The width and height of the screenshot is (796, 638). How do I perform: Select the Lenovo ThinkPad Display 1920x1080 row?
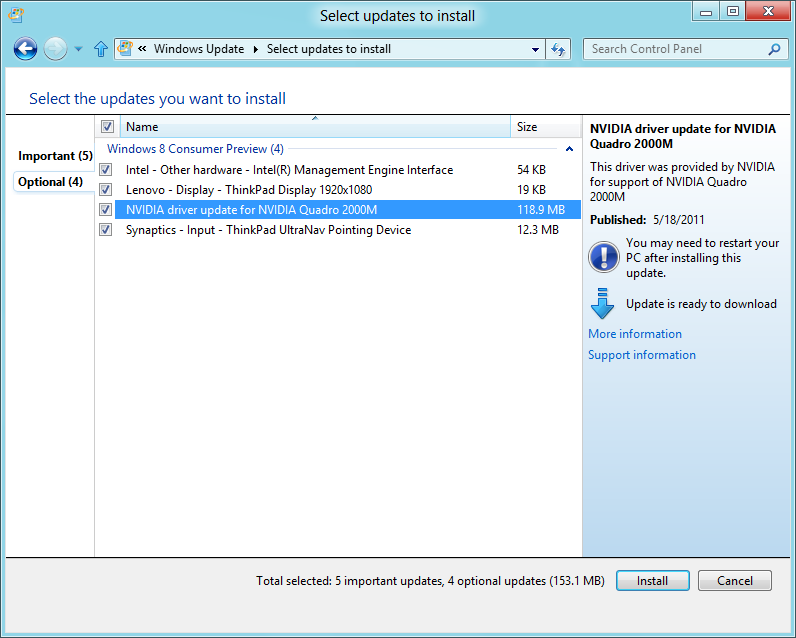348,189
